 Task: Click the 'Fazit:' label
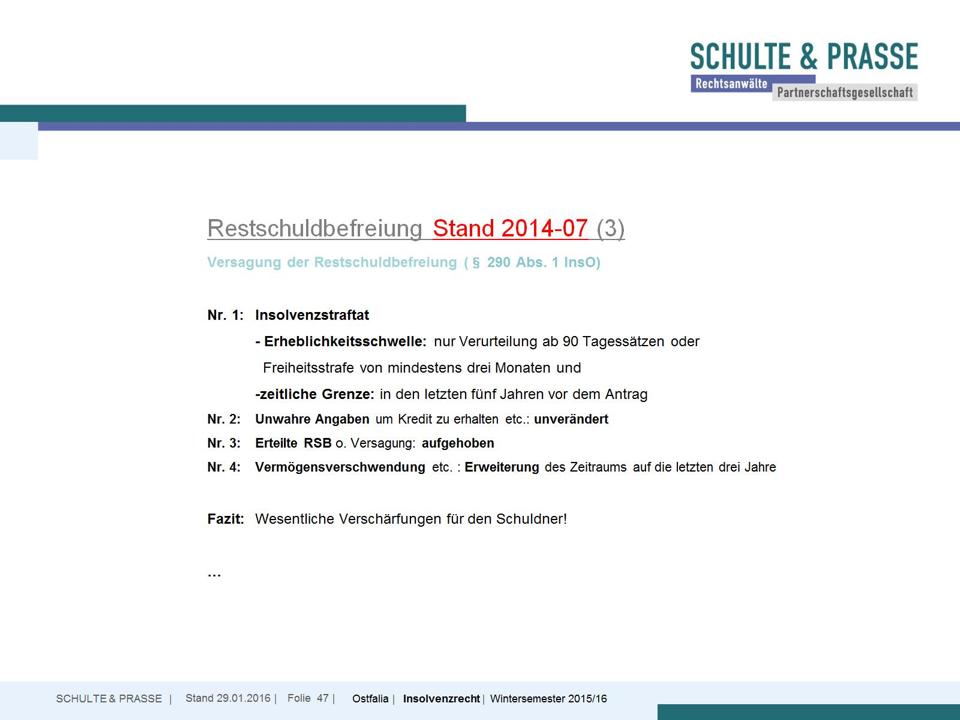(x=226, y=519)
